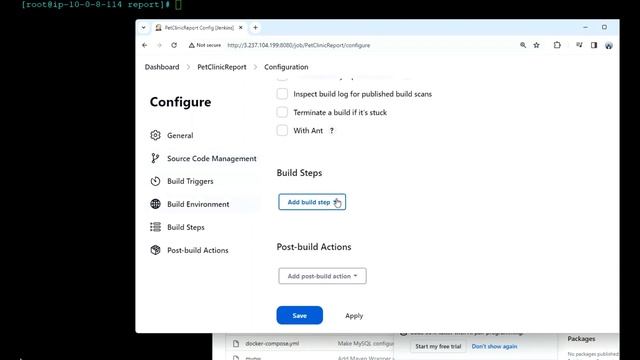The image size is (640, 360).
Task: Click Start my free trial in background window
Action: [x=438, y=346]
